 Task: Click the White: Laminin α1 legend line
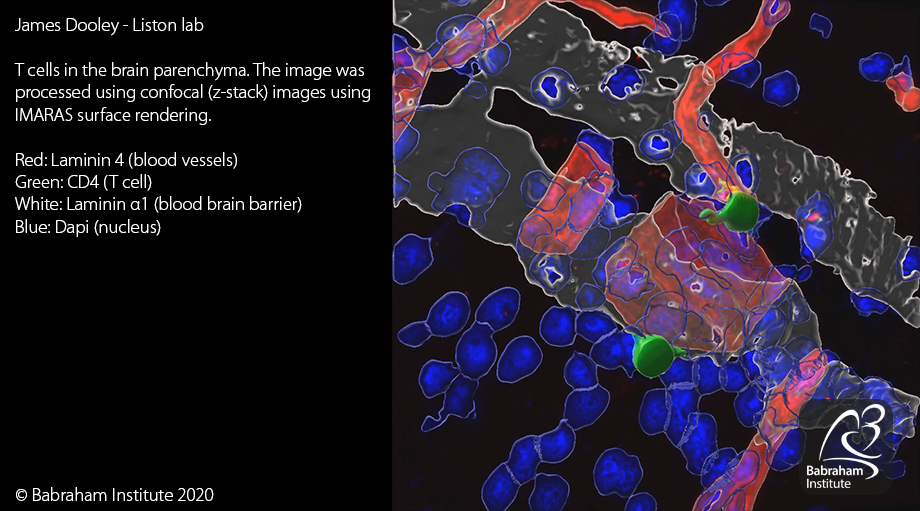158,204
